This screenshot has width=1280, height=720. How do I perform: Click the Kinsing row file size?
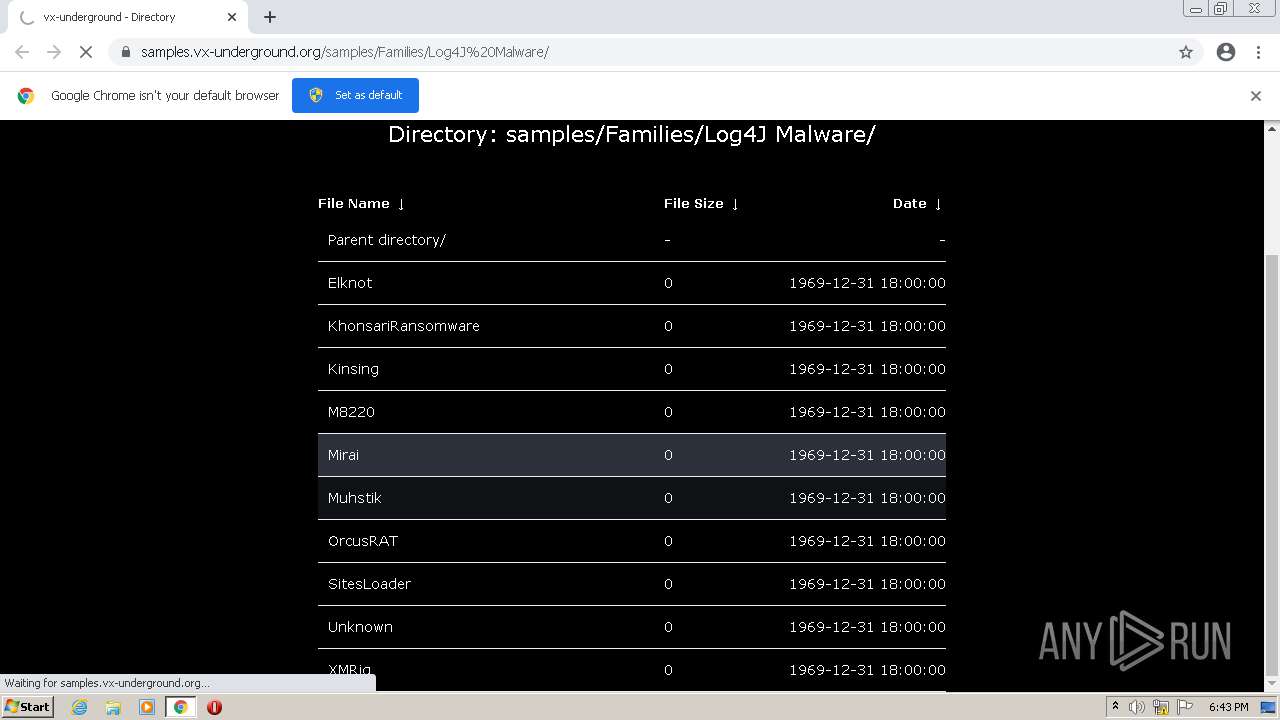tap(668, 369)
